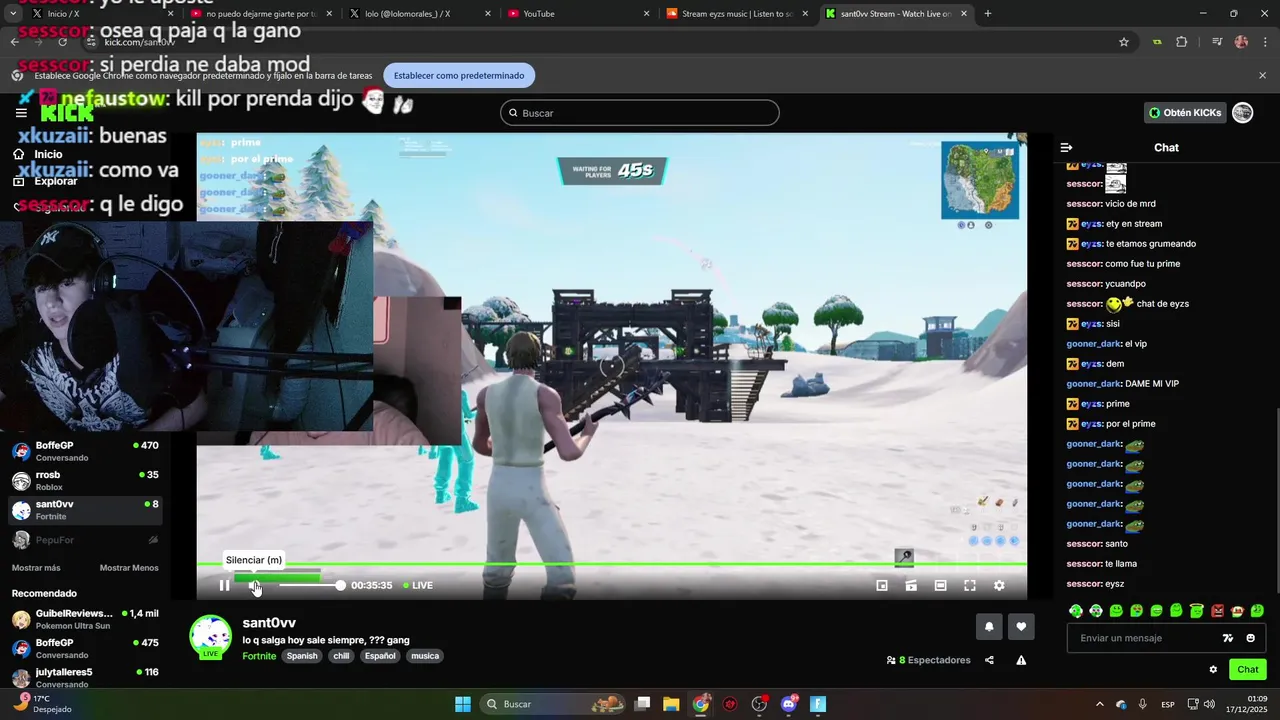Report the stream with warning icon
The image size is (1280, 720).
tap(1021, 660)
